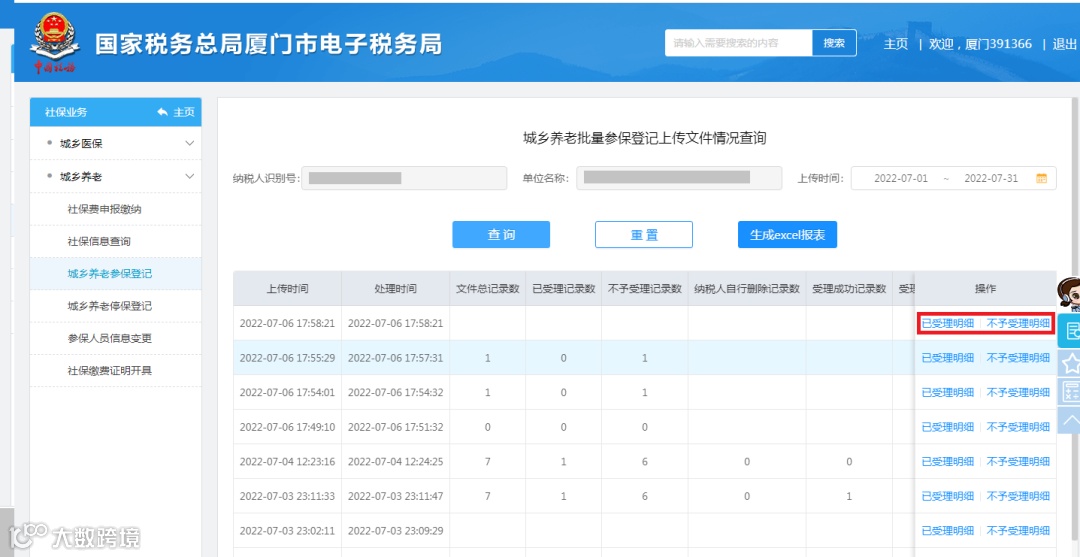Click processing time cell 2022-07-04 12:24:25
The height and width of the screenshot is (557, 1080).
(395, 461)
